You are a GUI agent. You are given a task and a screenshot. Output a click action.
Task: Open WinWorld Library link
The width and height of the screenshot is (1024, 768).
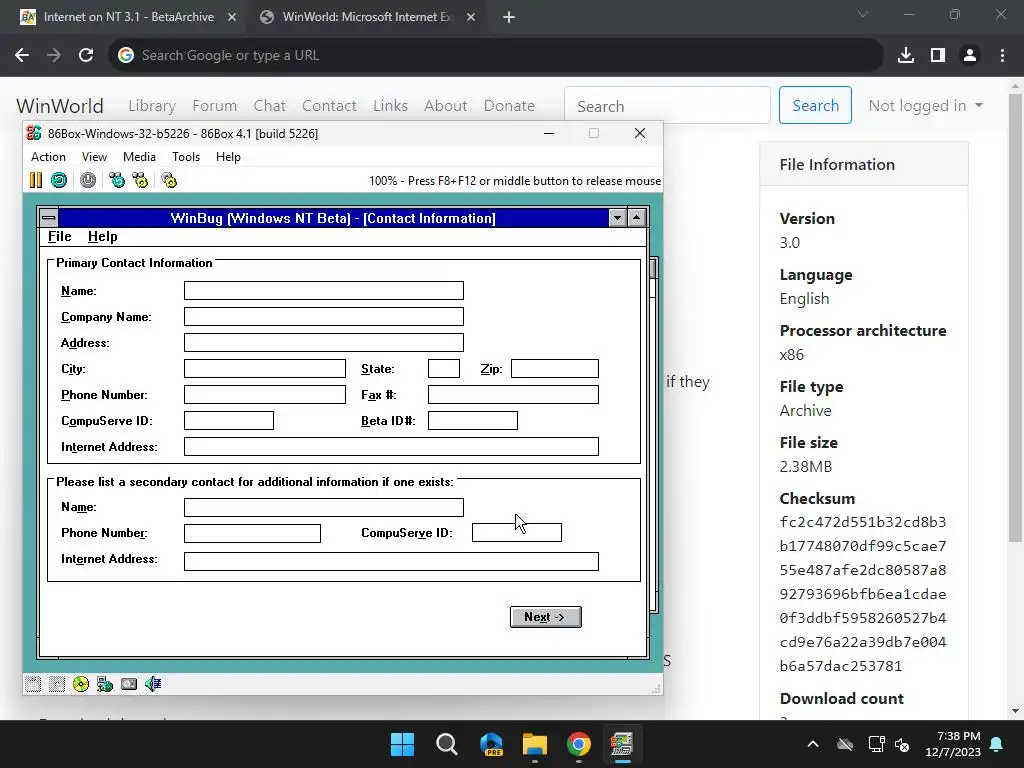pyautogui.click(x=152, y=106)
